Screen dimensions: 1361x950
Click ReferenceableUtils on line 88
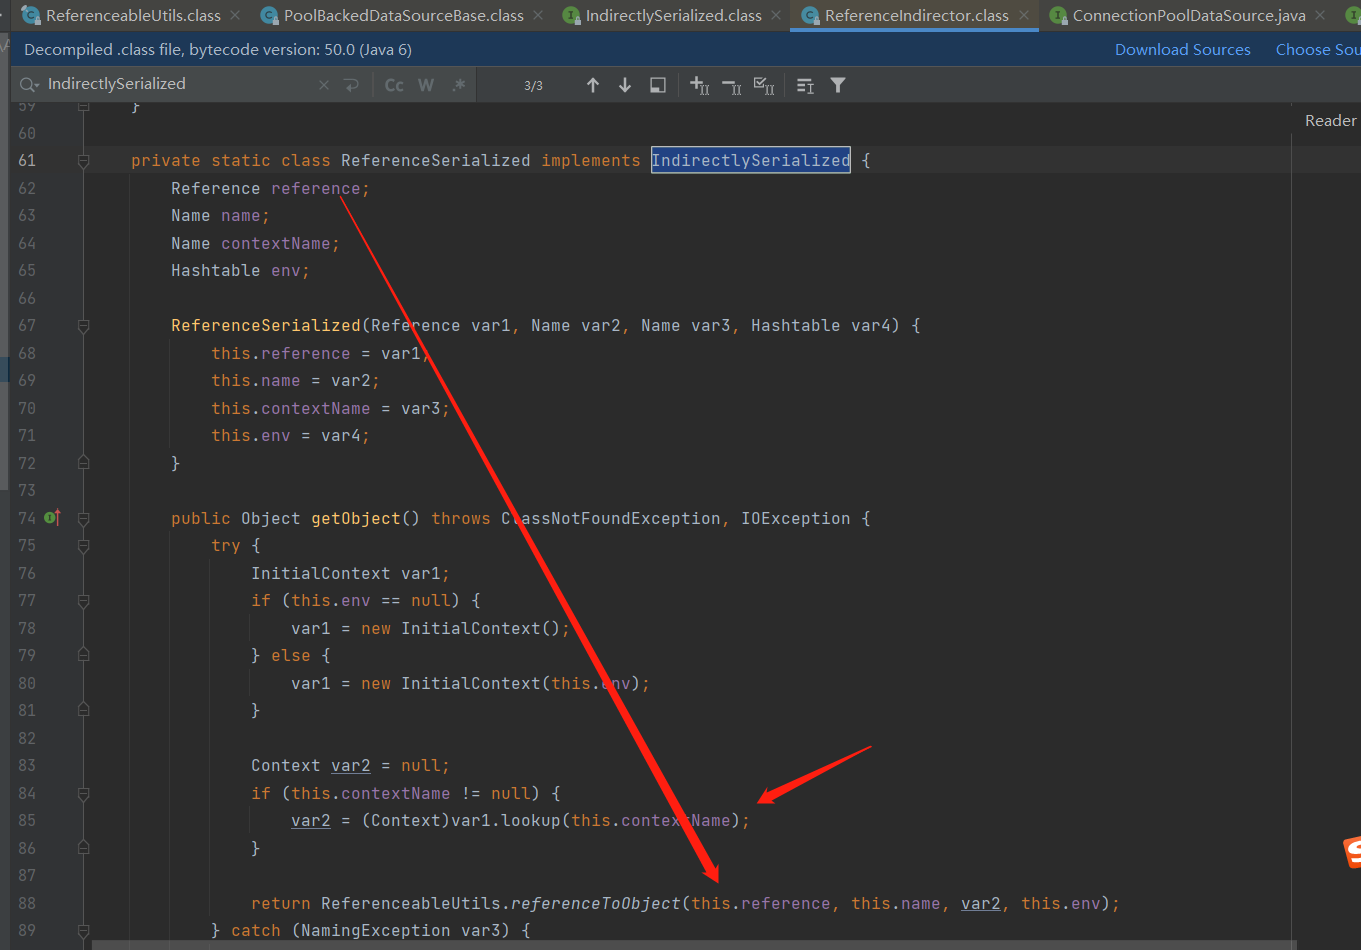click(x=411, y=903)
